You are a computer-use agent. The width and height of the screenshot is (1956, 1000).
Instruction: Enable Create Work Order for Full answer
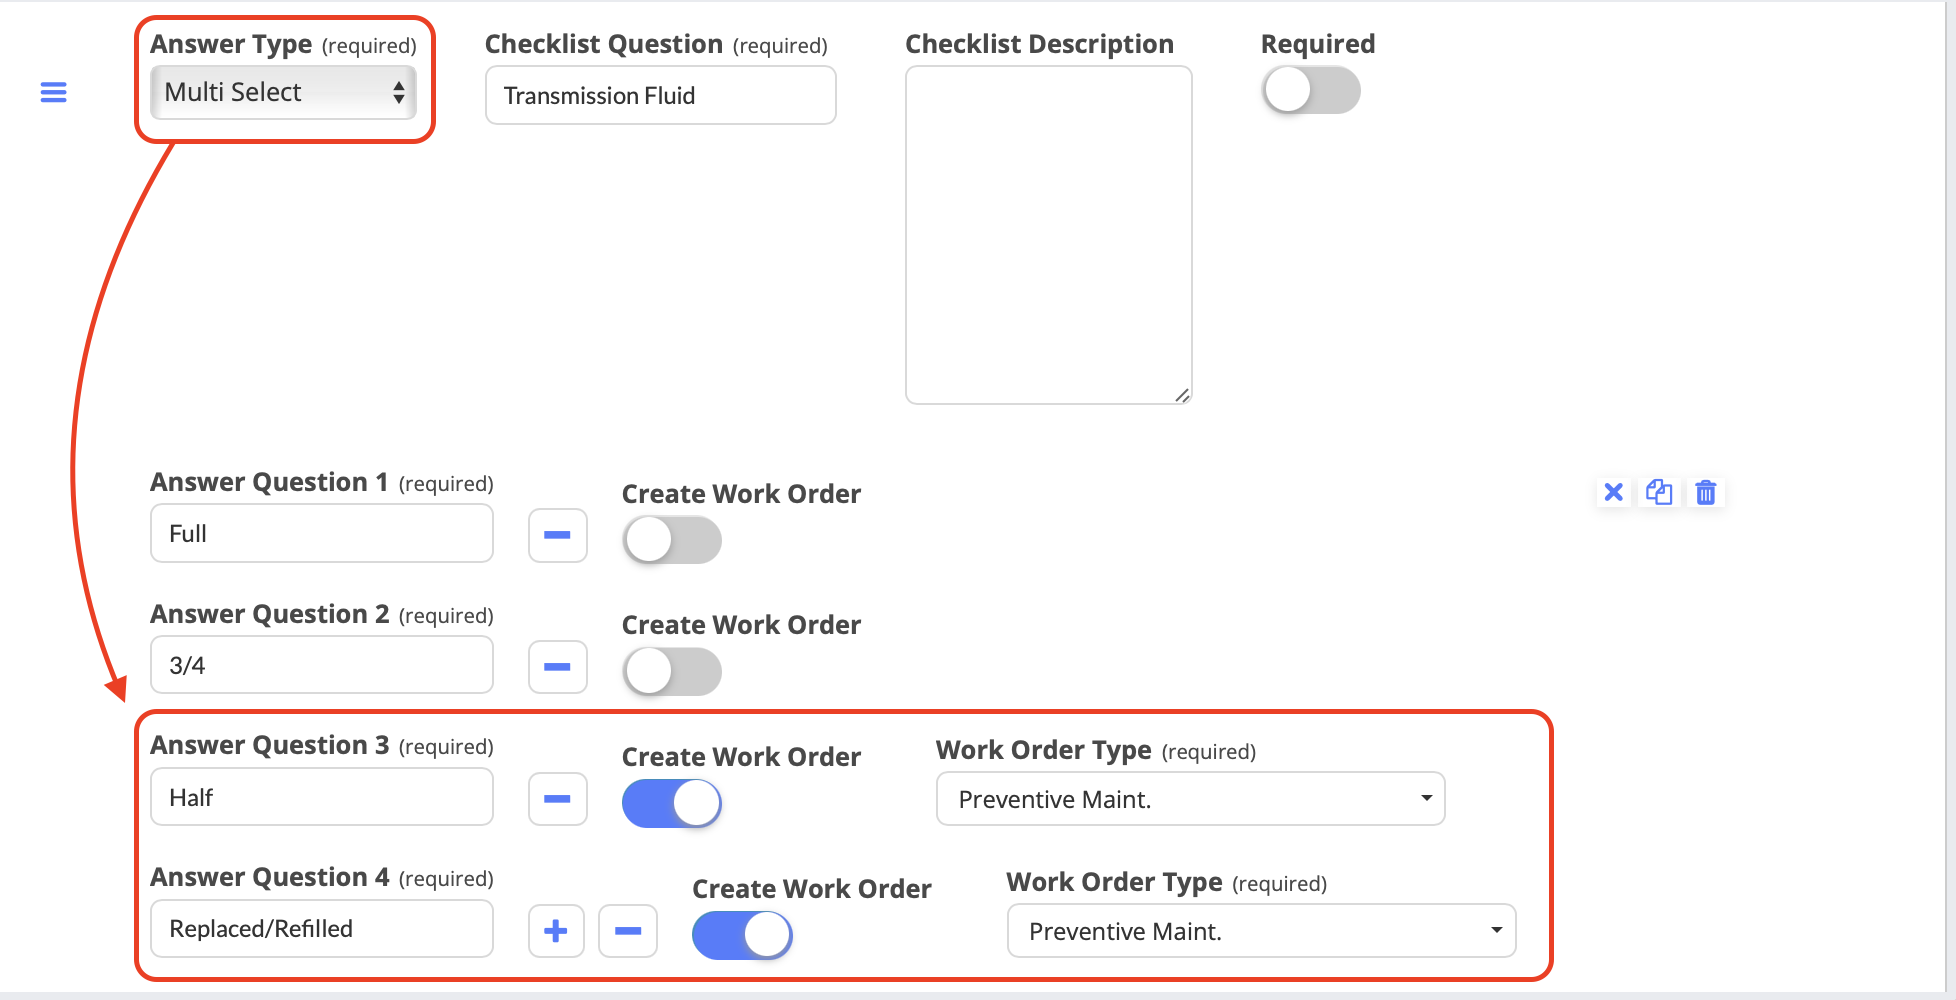pos(672,540)
